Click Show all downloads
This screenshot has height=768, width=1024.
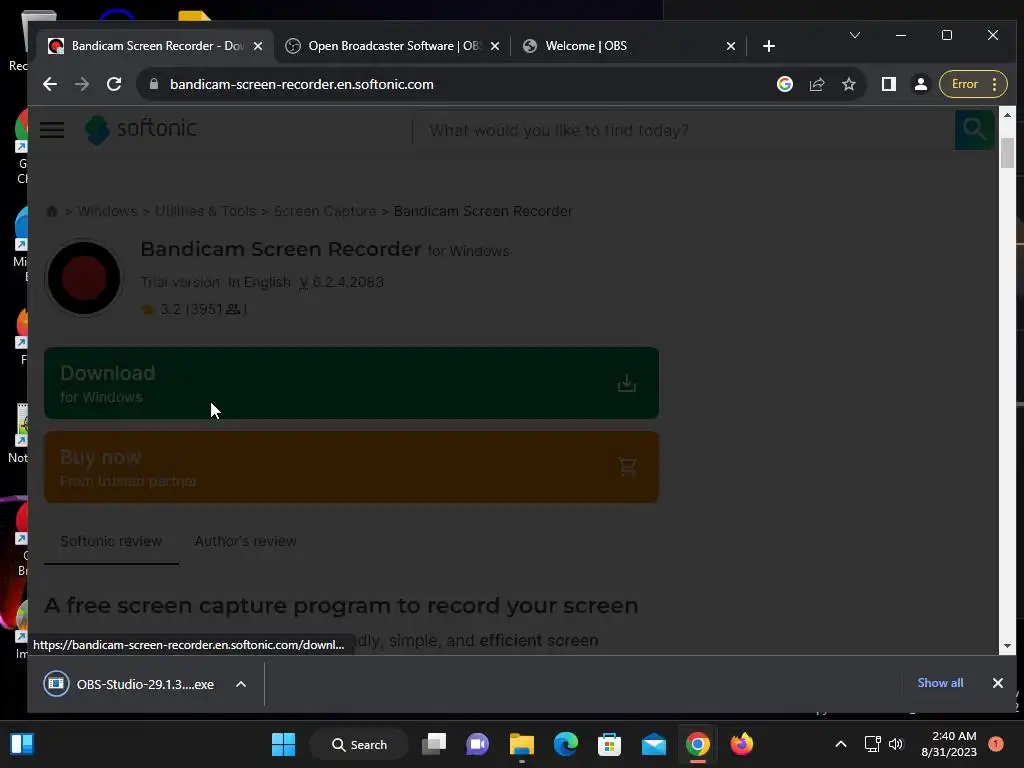[940, 683]
